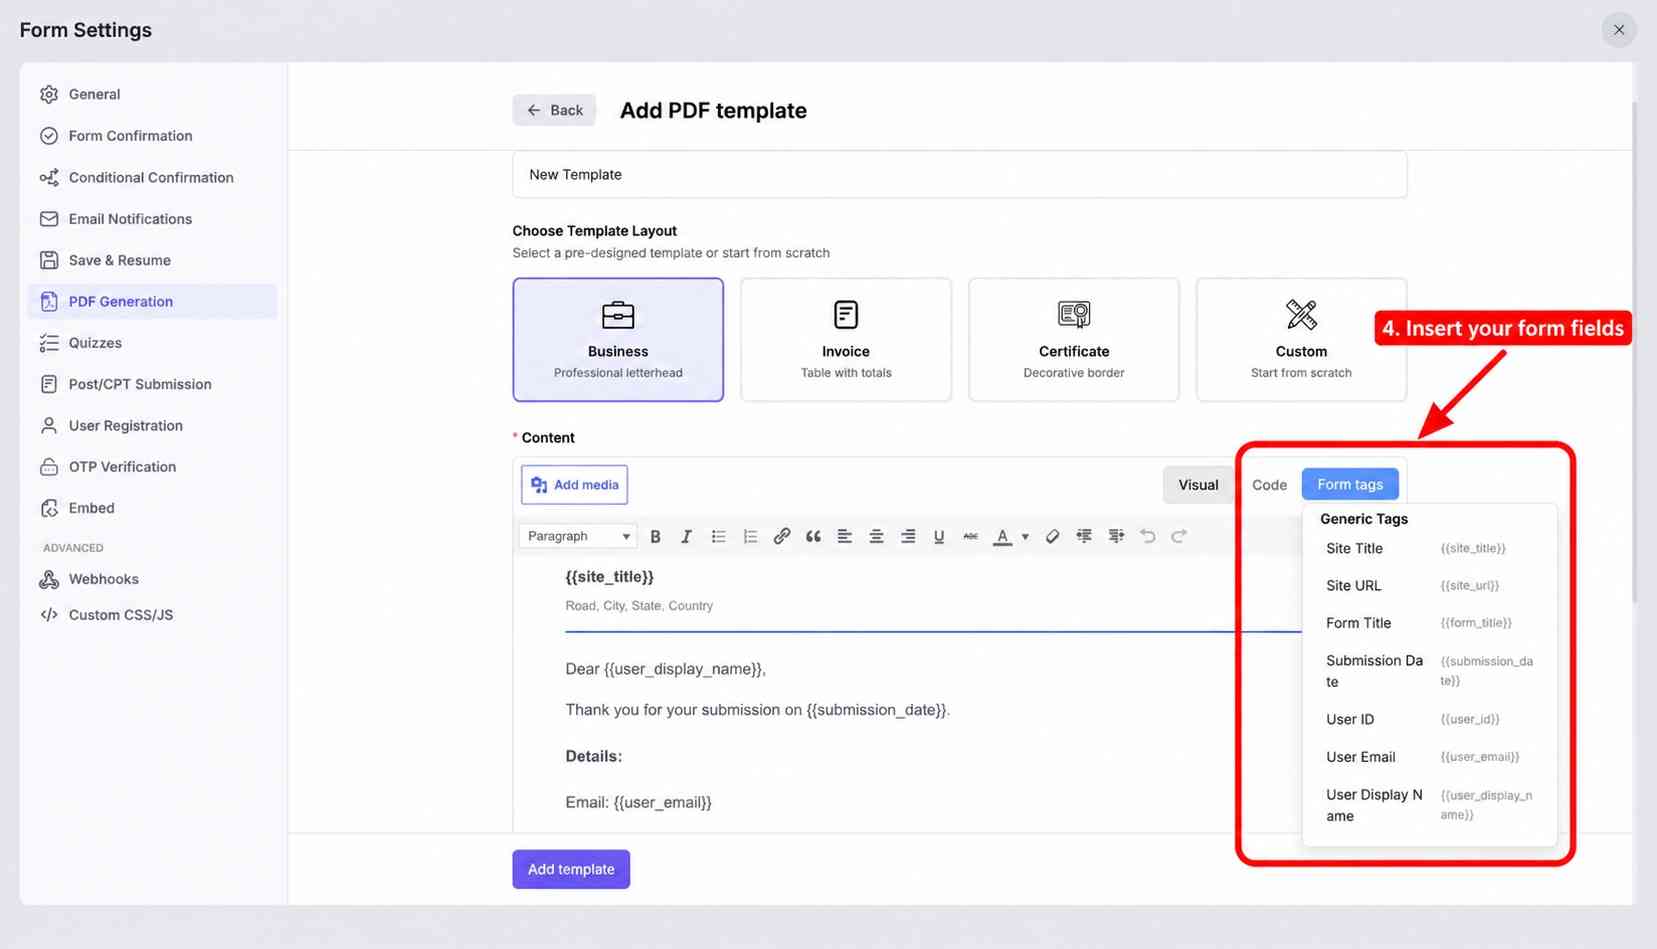Screen dimensions: 1657x949
Task: Insert bulleted list in editor
Action: coord(718,536)
